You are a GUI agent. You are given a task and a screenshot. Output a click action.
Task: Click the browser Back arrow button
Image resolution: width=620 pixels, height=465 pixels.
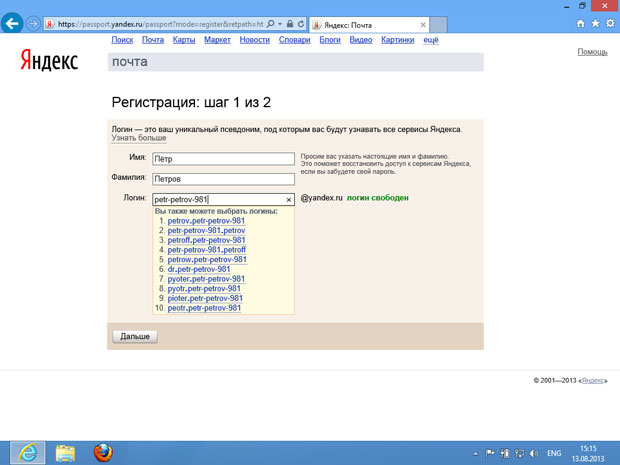(x=14, y=22)
